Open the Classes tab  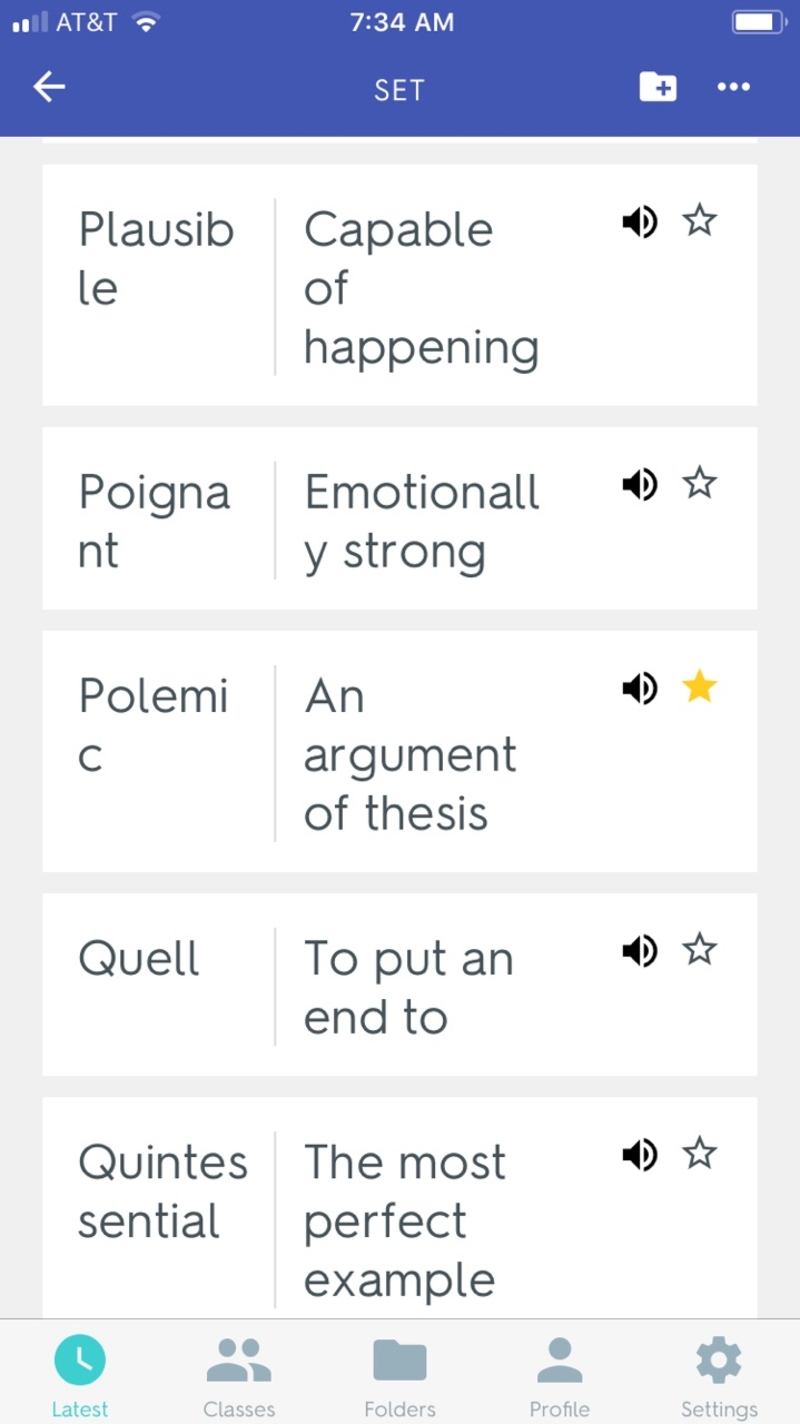[239, 1373]
